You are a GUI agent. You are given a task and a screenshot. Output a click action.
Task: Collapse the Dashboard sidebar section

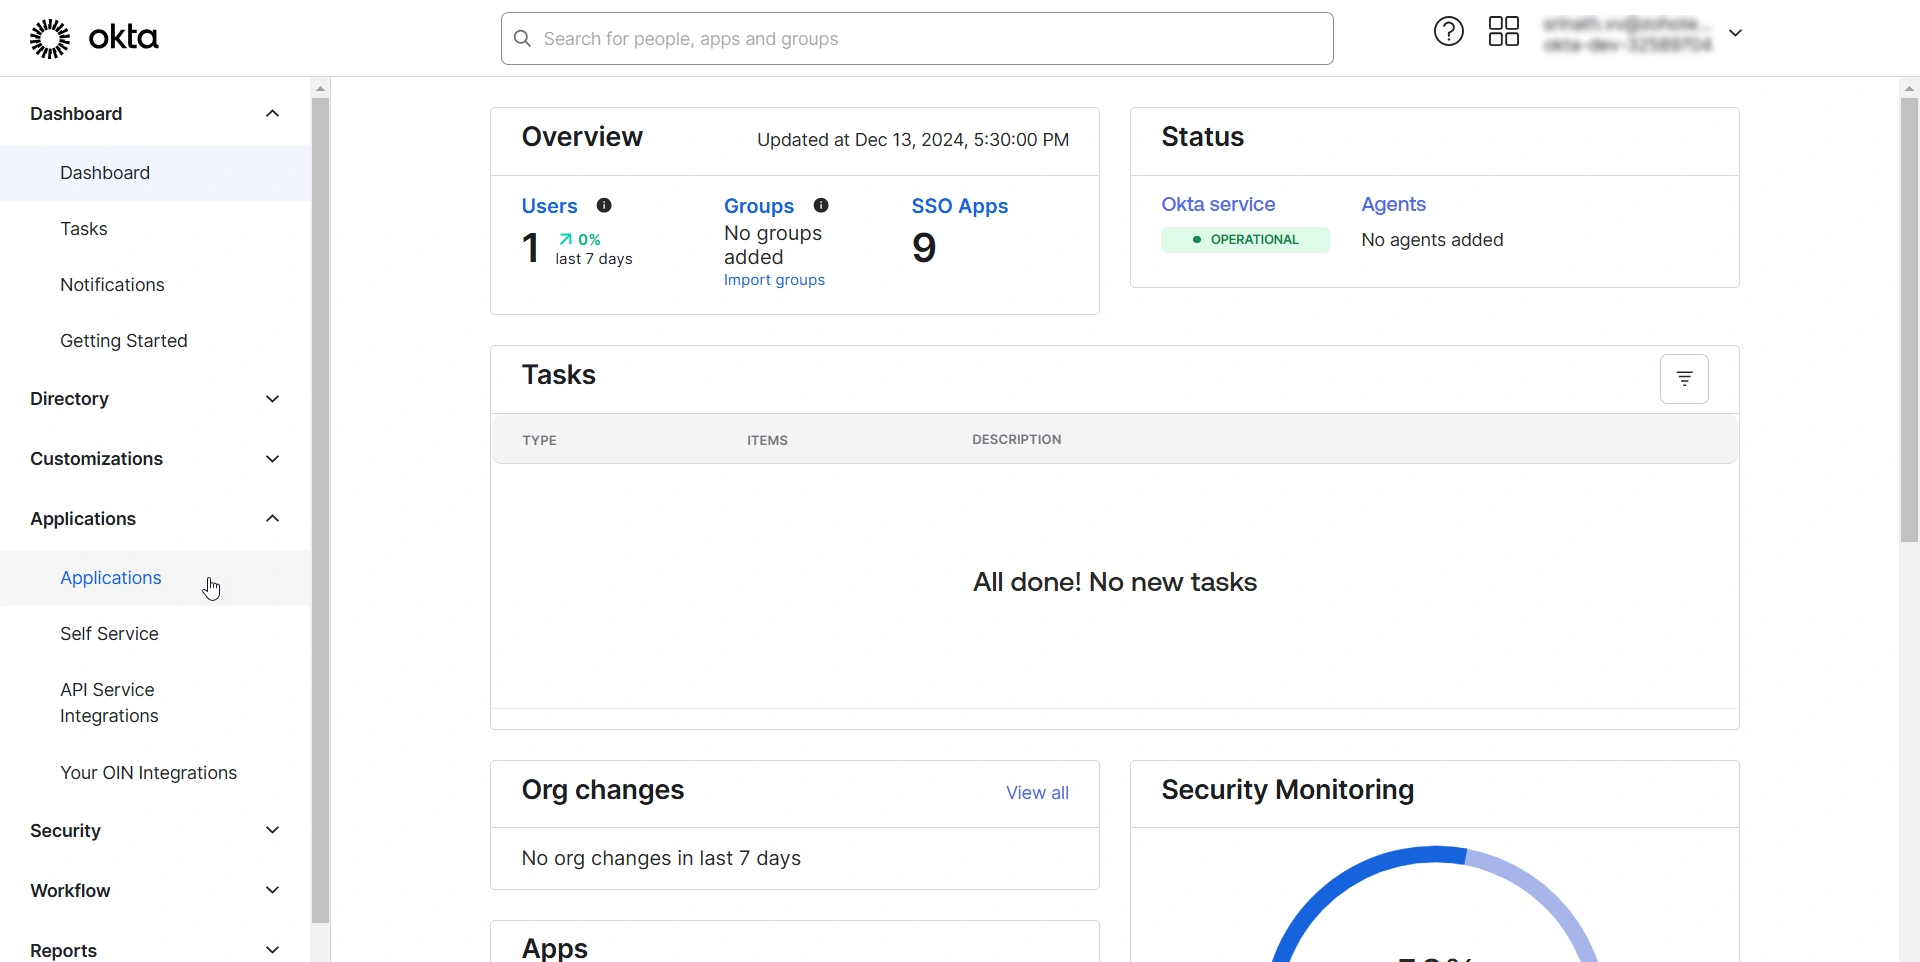[x=271, y=113]
